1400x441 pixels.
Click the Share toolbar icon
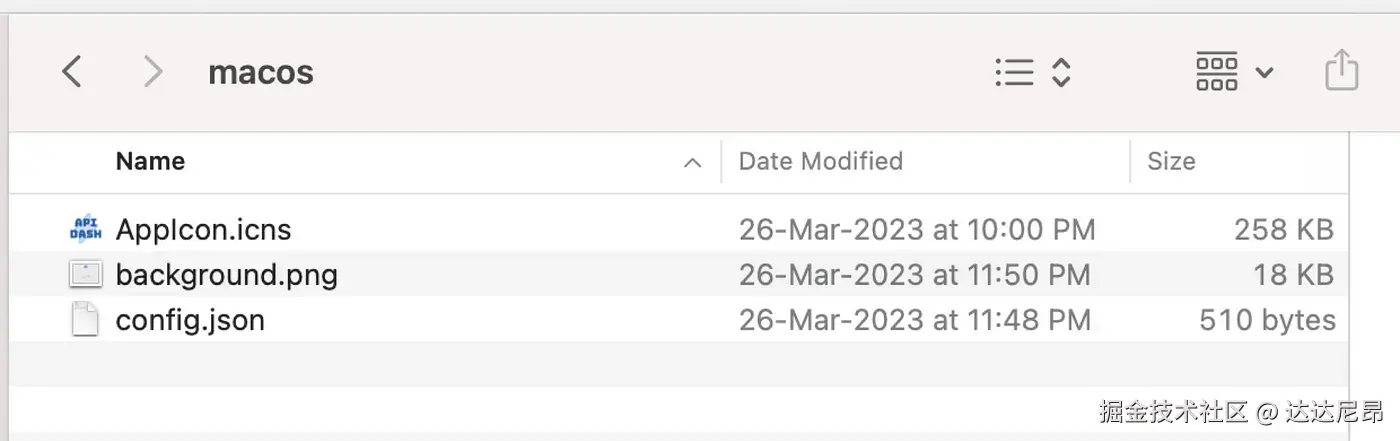tap(1341, 71)
